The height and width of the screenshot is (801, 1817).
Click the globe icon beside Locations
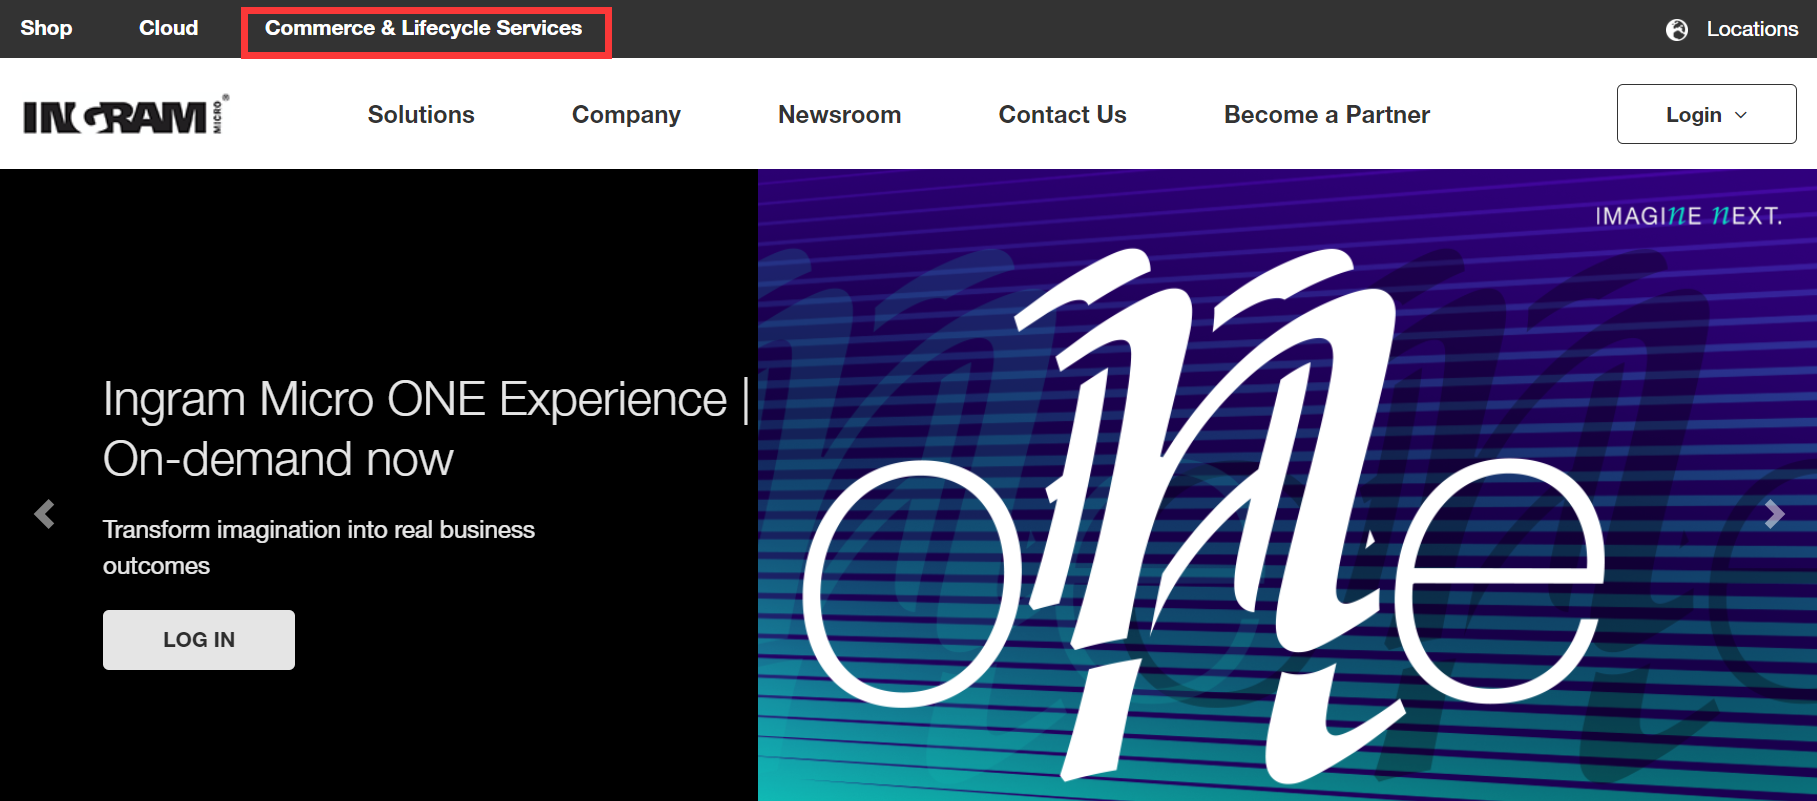(1677, 30)
